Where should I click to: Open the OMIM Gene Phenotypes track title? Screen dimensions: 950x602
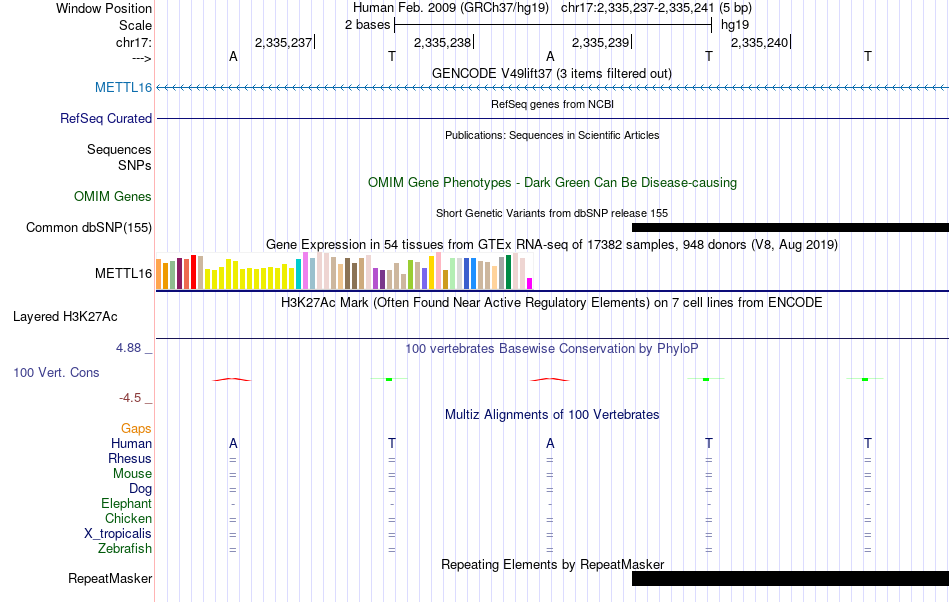[552, 182]
